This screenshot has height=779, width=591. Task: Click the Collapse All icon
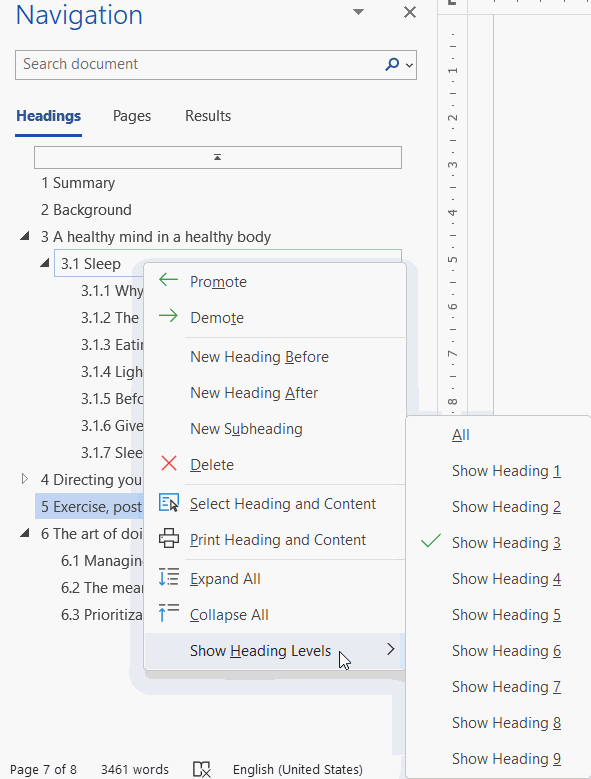(169, 613)
